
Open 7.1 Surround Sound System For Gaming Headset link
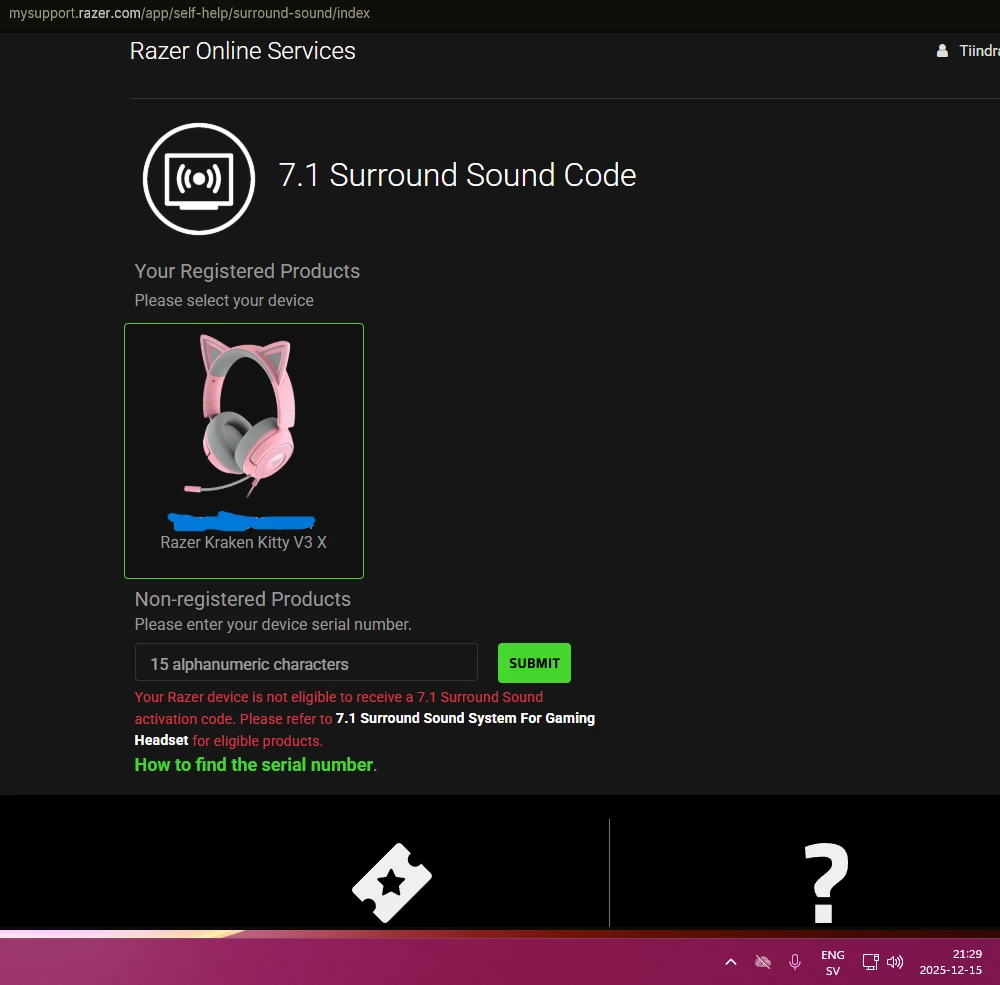[x=465, y=718]
